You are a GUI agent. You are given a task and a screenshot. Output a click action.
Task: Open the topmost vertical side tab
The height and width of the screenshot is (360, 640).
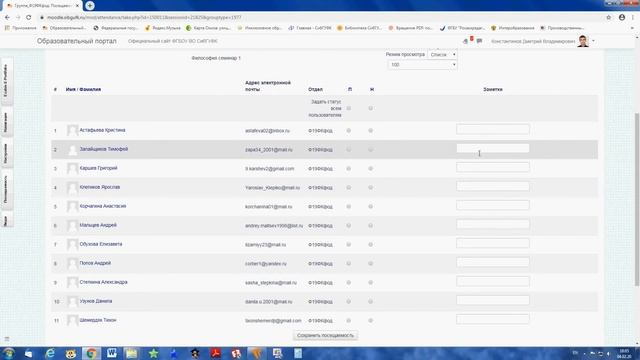(6, 80)
